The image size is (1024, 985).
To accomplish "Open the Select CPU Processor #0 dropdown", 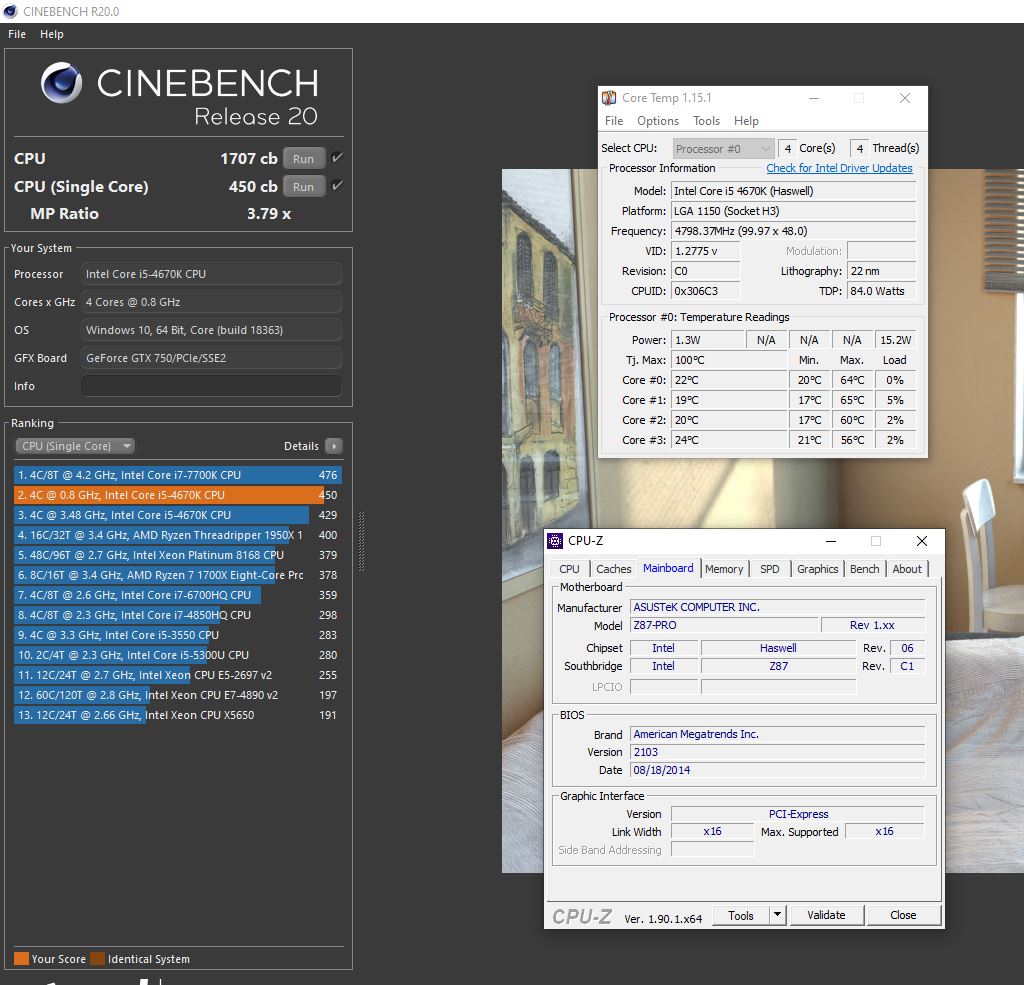I will point(723,149).
